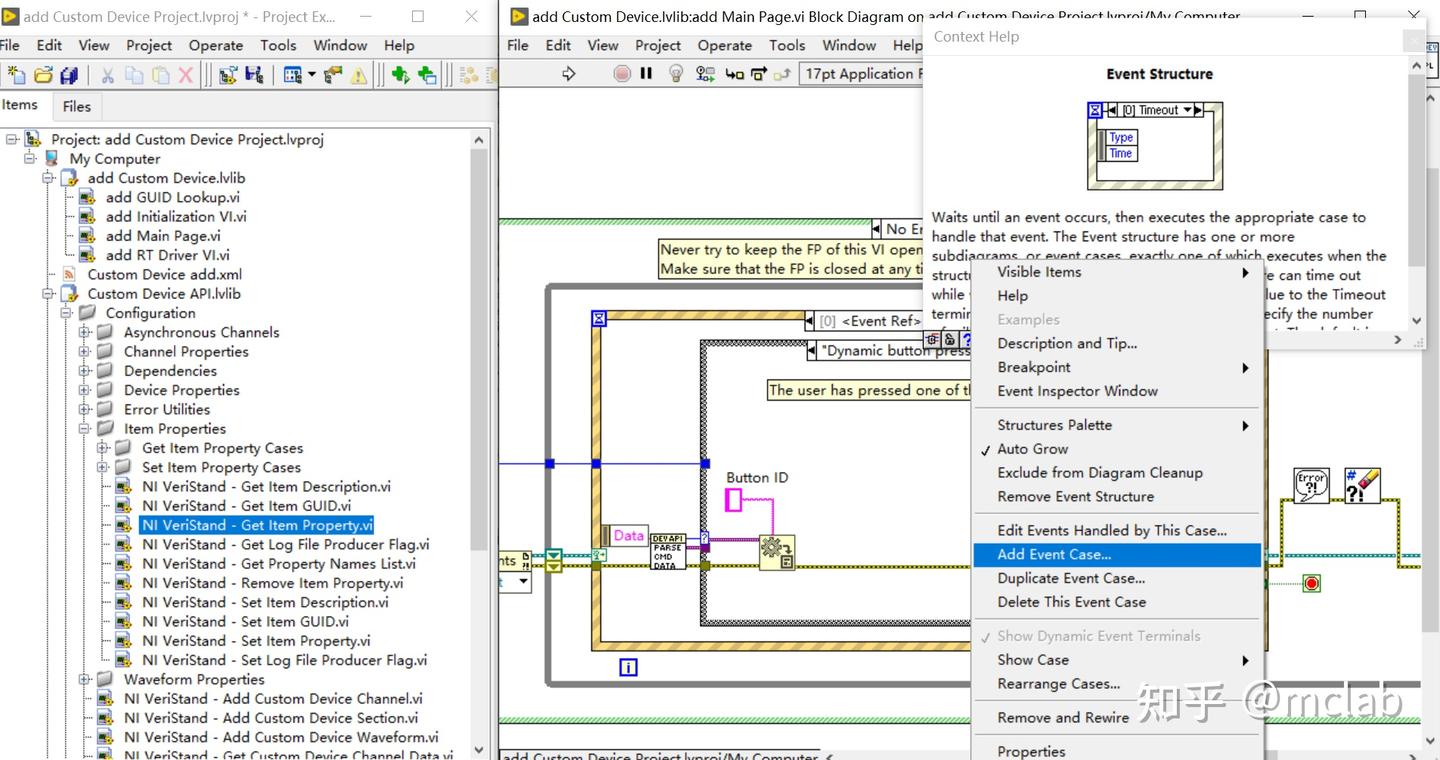Click the New project item icon

[x=17, y=75]
